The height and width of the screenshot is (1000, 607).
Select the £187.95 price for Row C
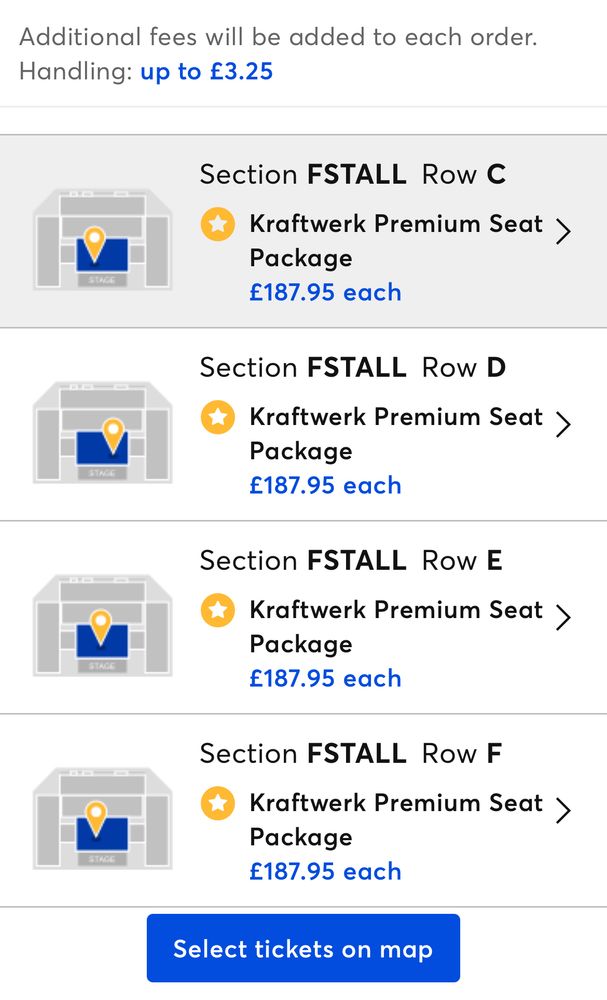(x=325, y=293)
